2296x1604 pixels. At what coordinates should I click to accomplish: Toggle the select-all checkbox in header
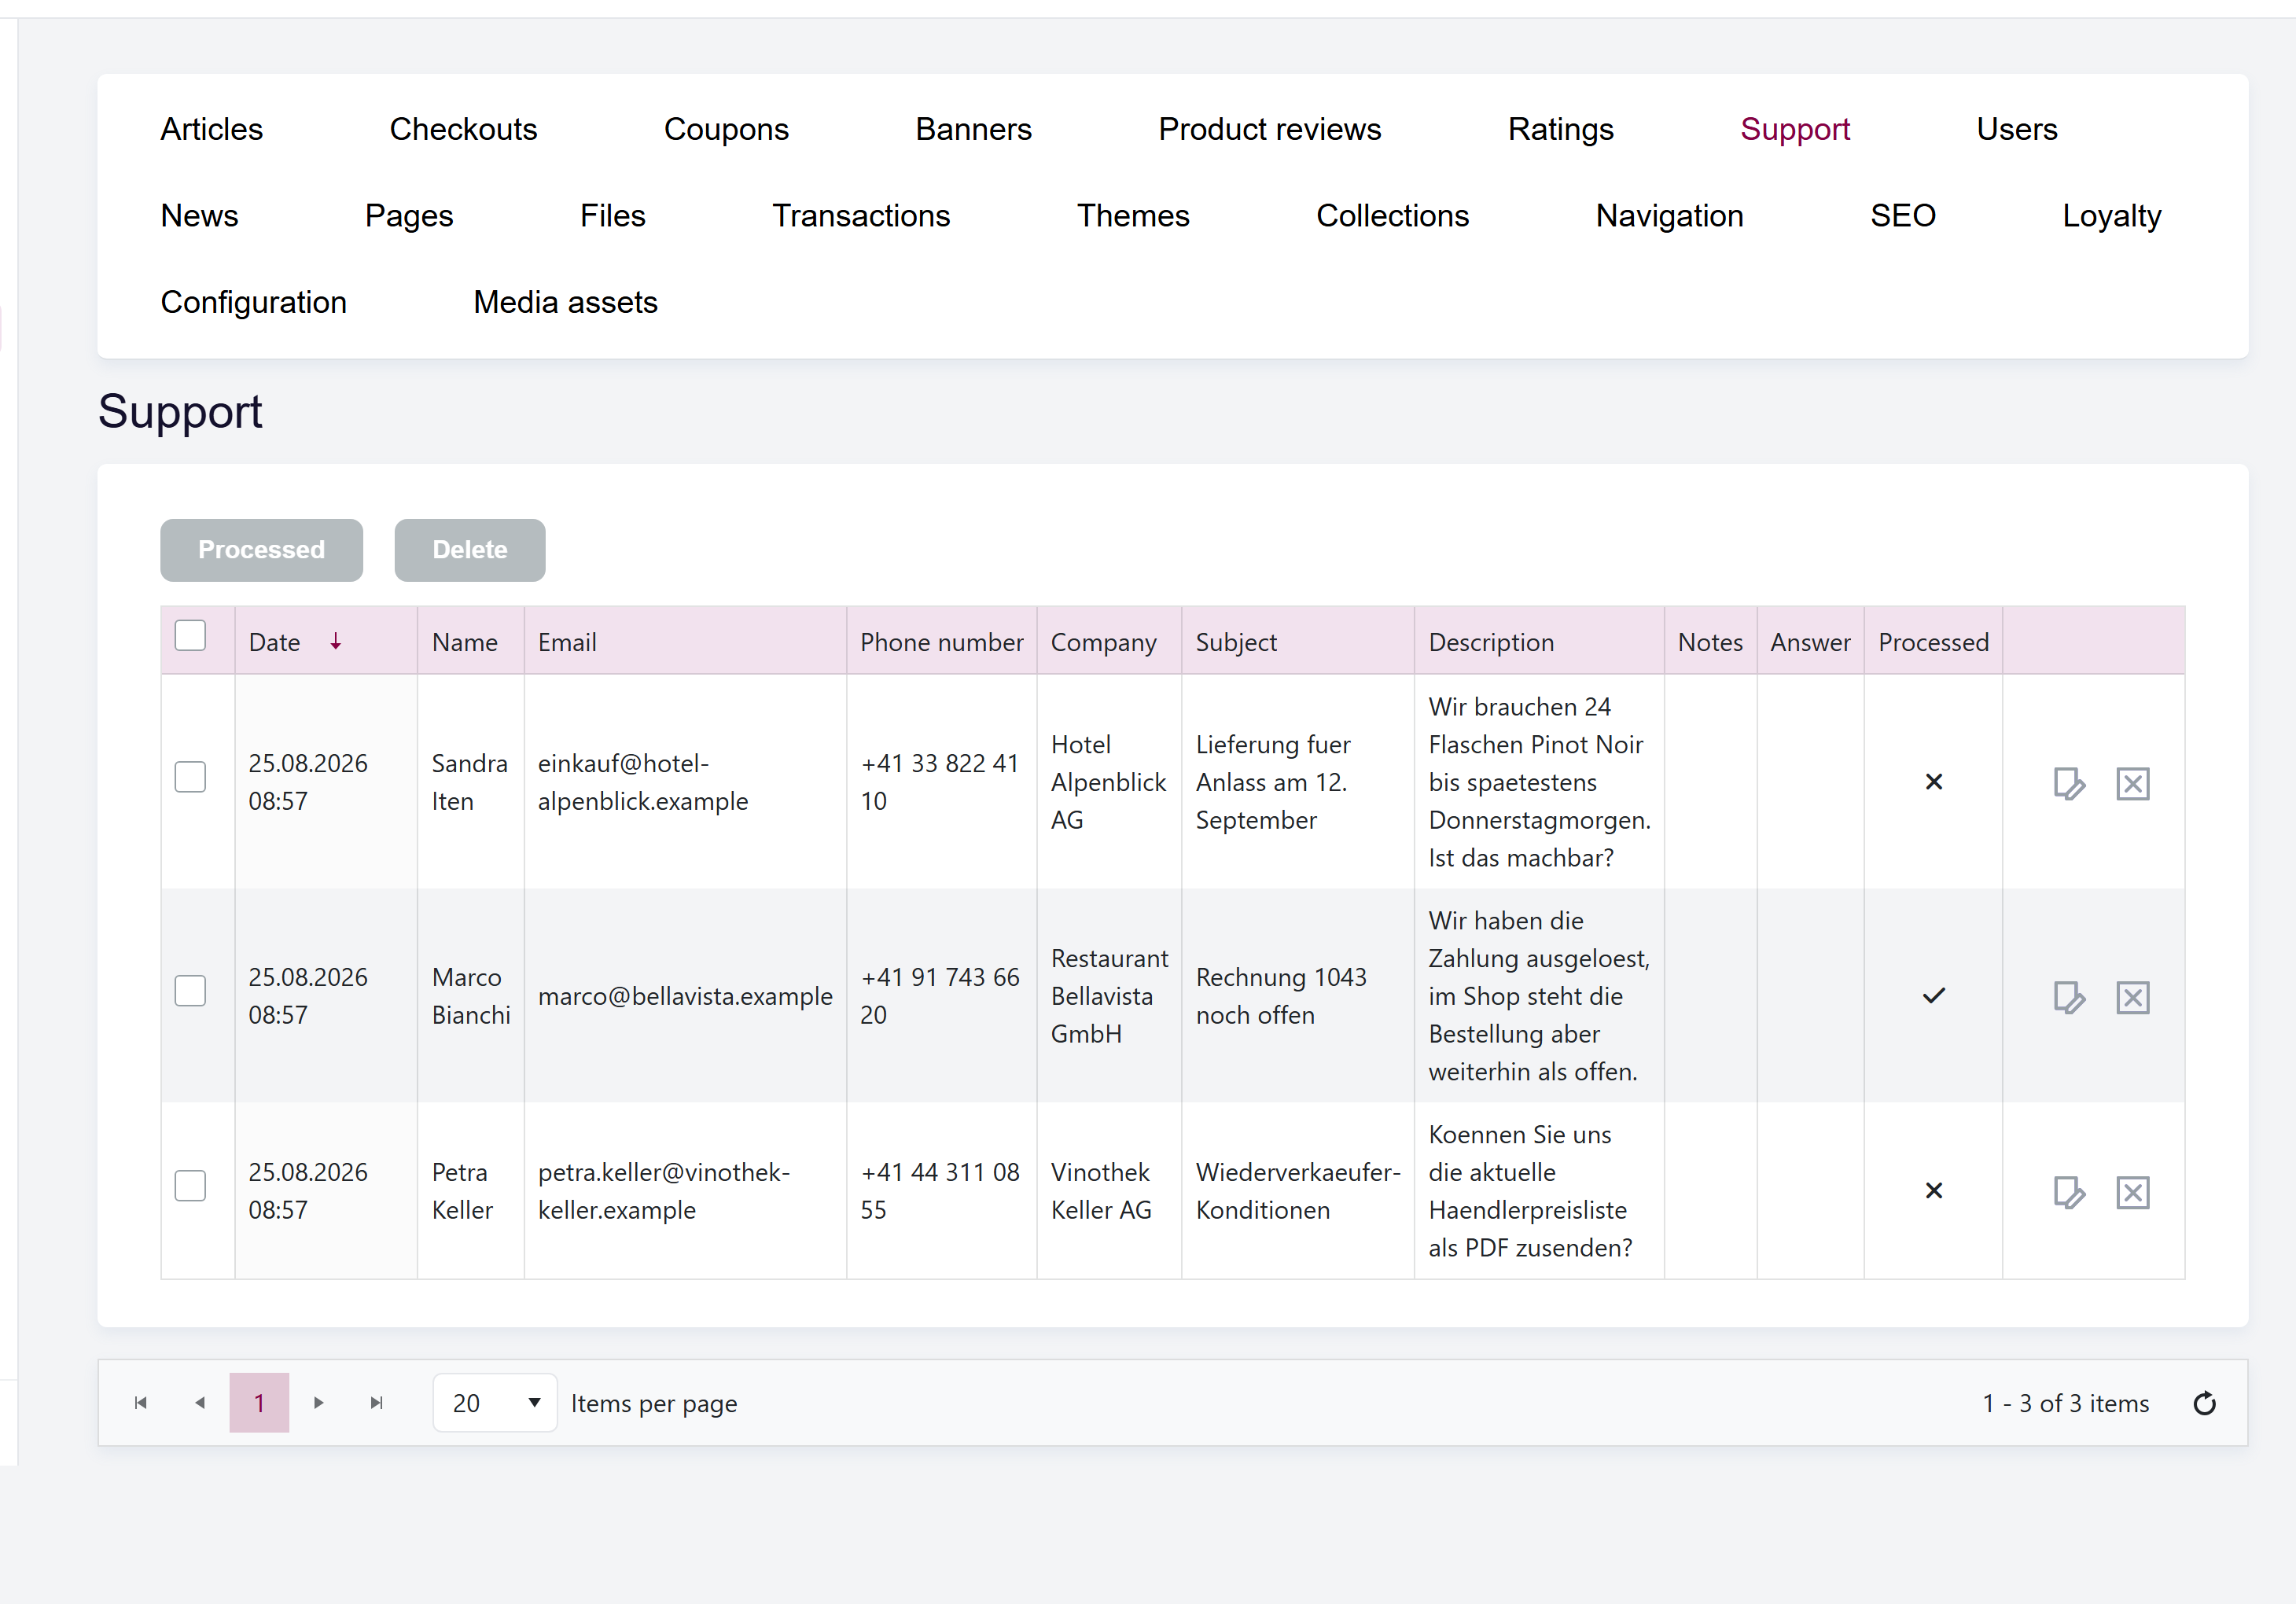click(x=190, y=636)
